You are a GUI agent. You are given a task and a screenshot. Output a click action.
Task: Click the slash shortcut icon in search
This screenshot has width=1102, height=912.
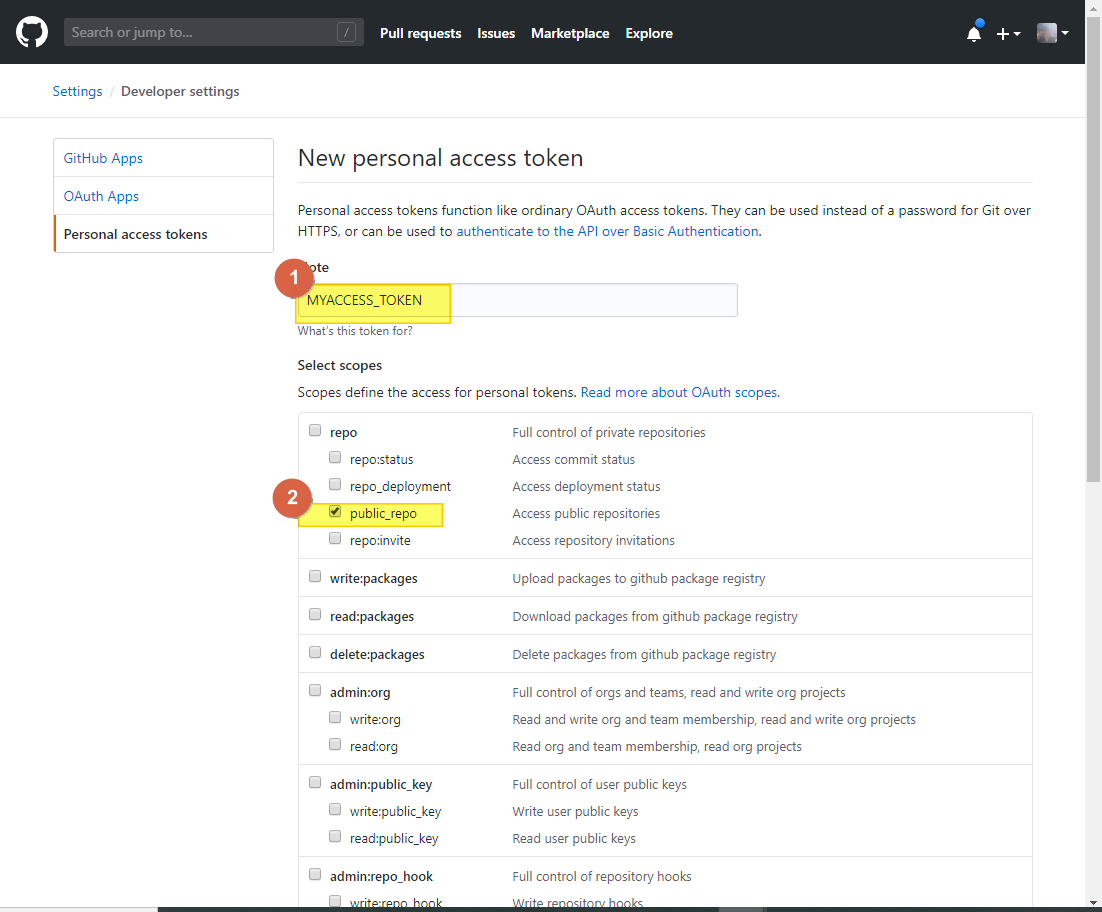pos(346,32)
